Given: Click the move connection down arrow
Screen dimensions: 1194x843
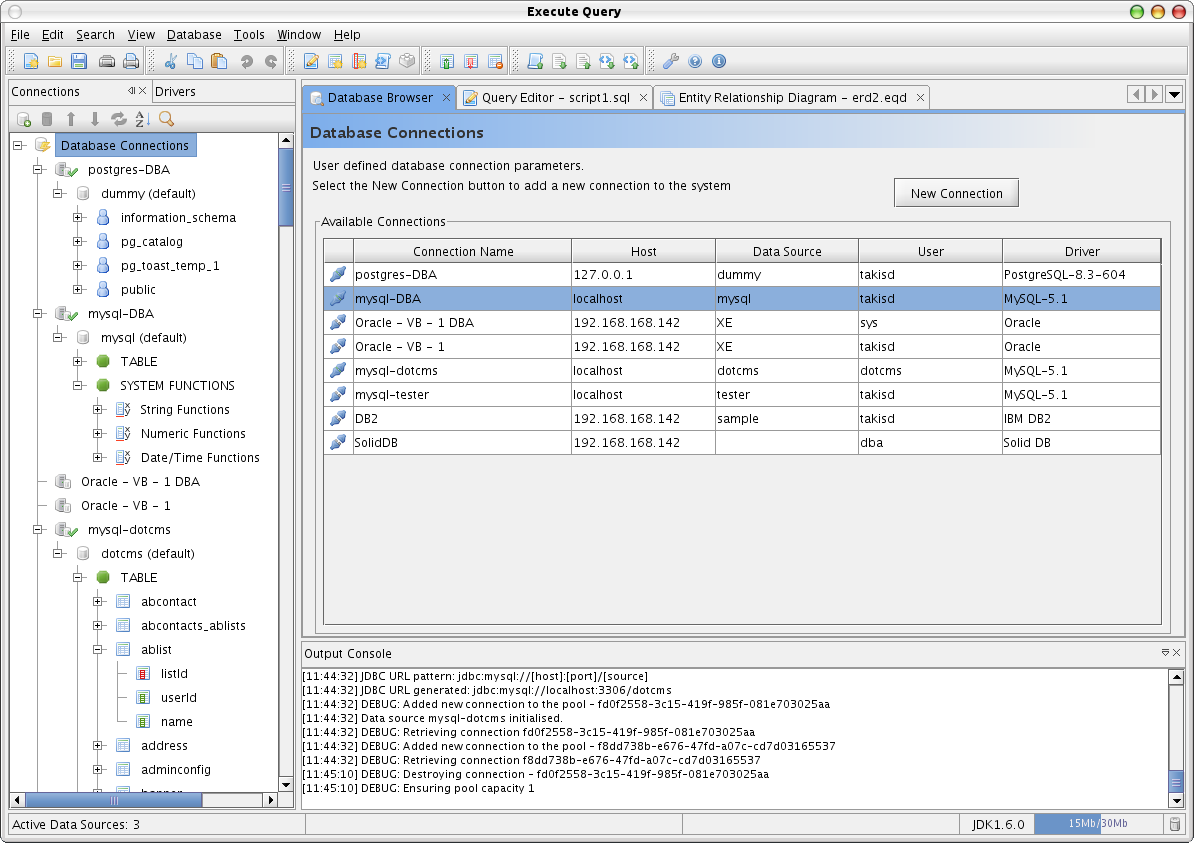Looking at the screenshot, I should (94, 119).
